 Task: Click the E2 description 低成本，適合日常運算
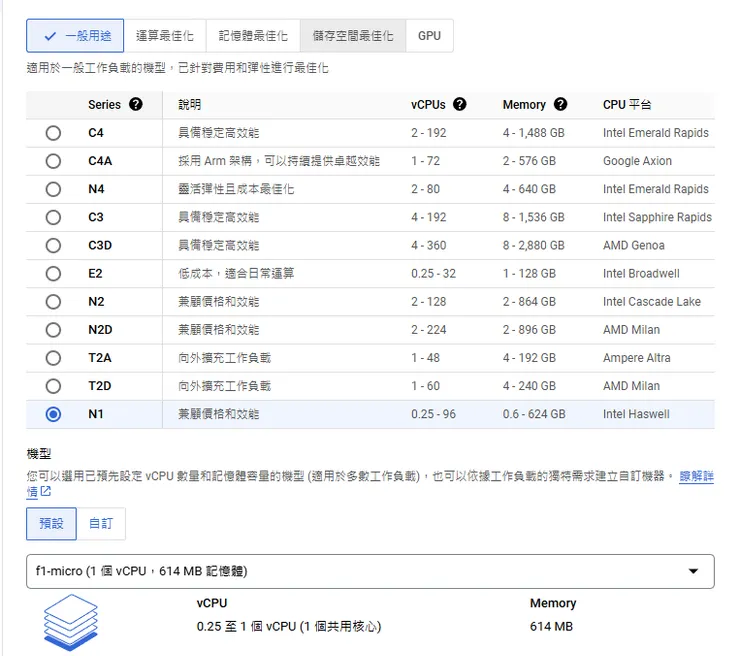tap(236, 274)
